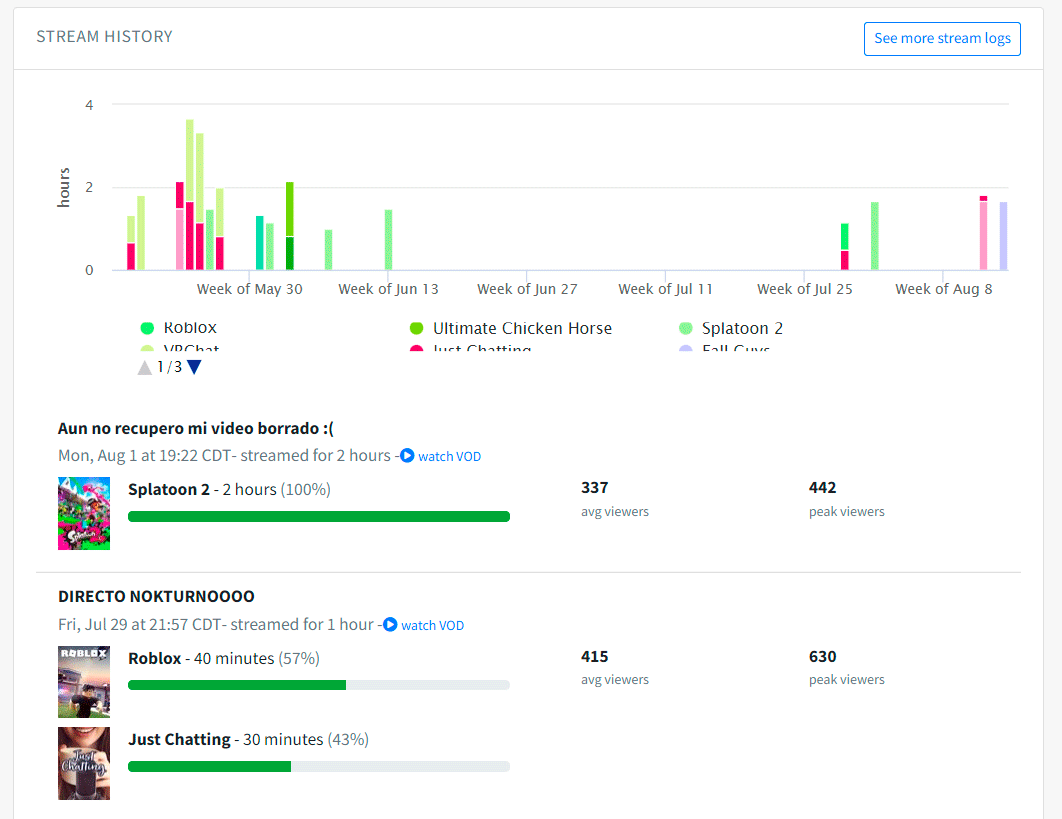Click Splatoon 2 game name in stream entry
The height and width of the screenshot is (819, 1062).
click(169, 490)
